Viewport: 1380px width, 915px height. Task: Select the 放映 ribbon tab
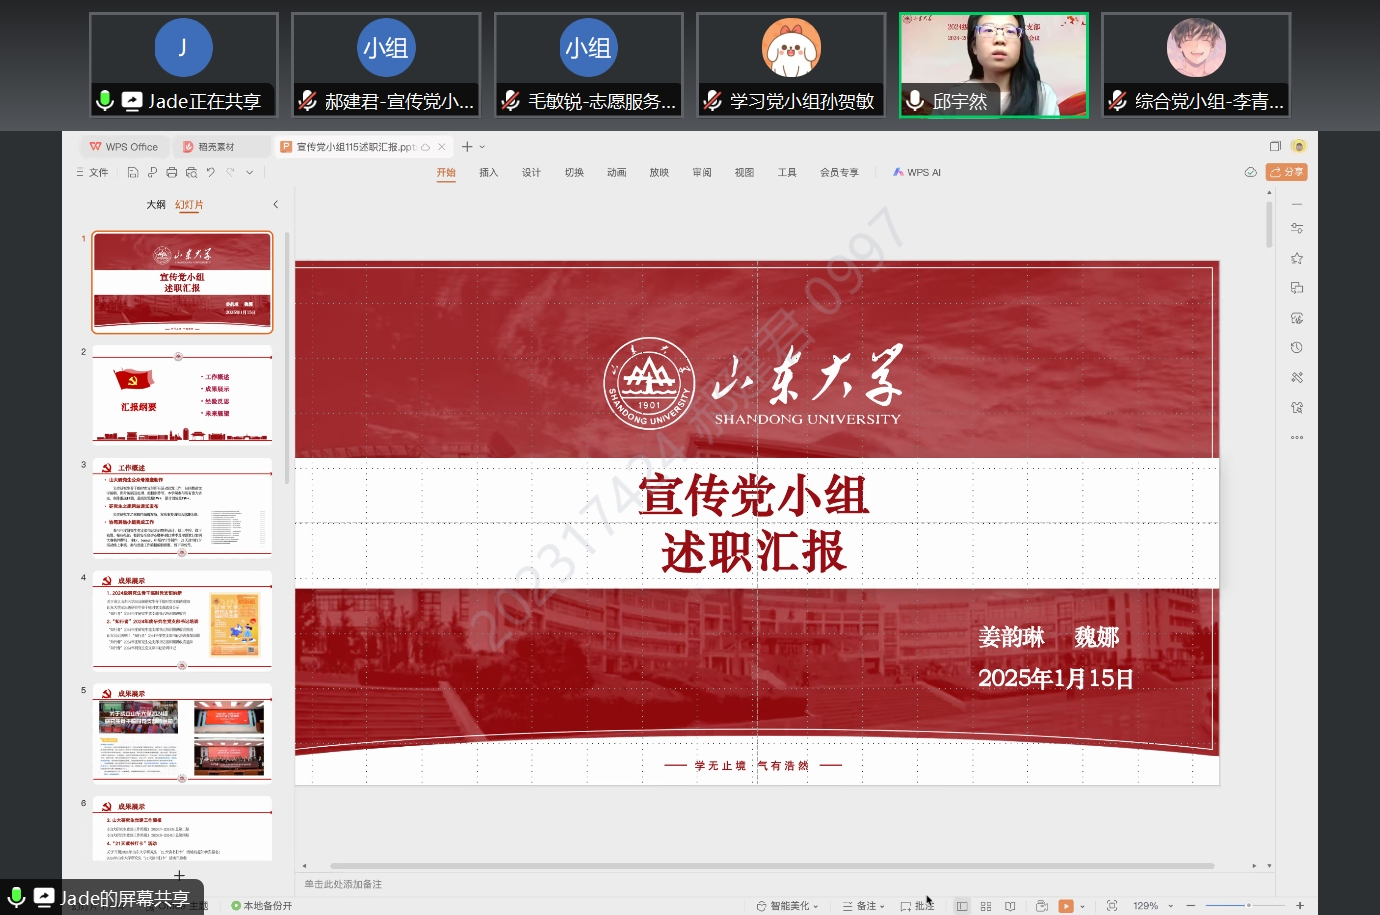click(x=659, y=172)
